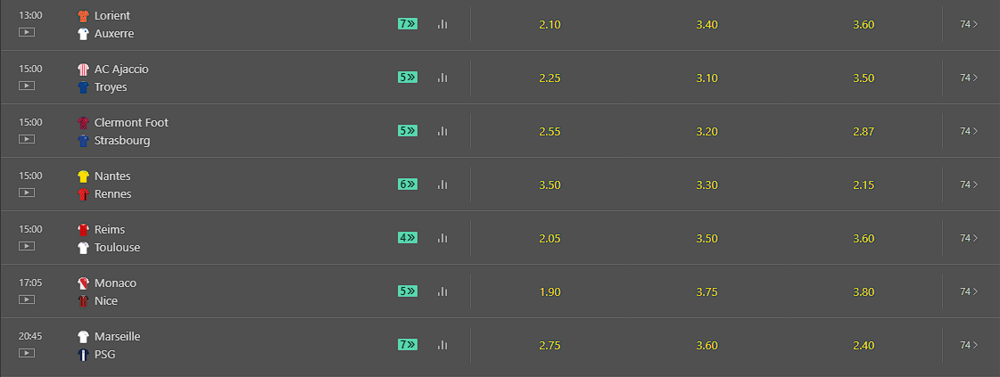This screenshot has width=1000, height=377.
Task: Open the bet builder badge on Reims match
Action: [408, 238]
